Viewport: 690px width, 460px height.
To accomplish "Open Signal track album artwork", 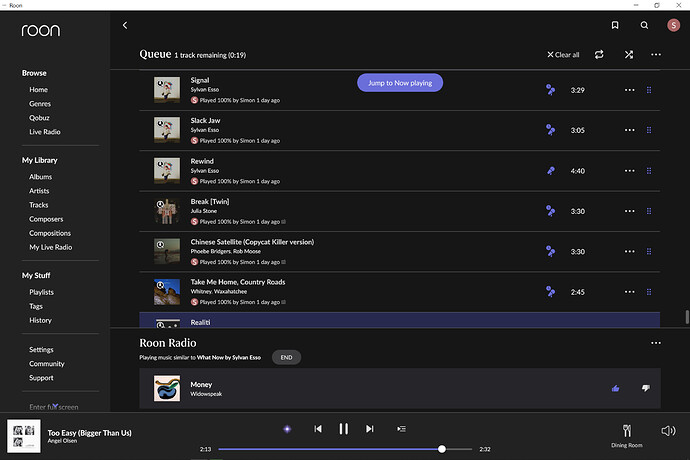I will [167, 90].
